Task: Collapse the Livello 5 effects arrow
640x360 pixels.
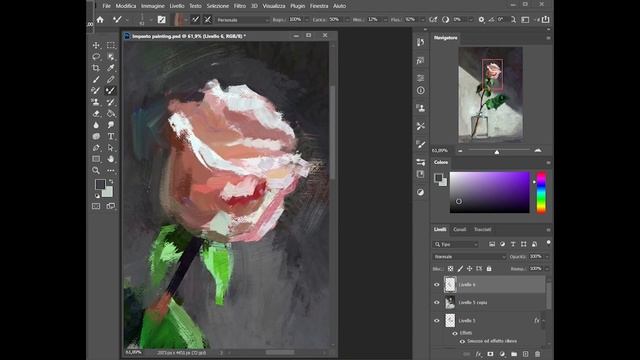Action: coord(544,321)
